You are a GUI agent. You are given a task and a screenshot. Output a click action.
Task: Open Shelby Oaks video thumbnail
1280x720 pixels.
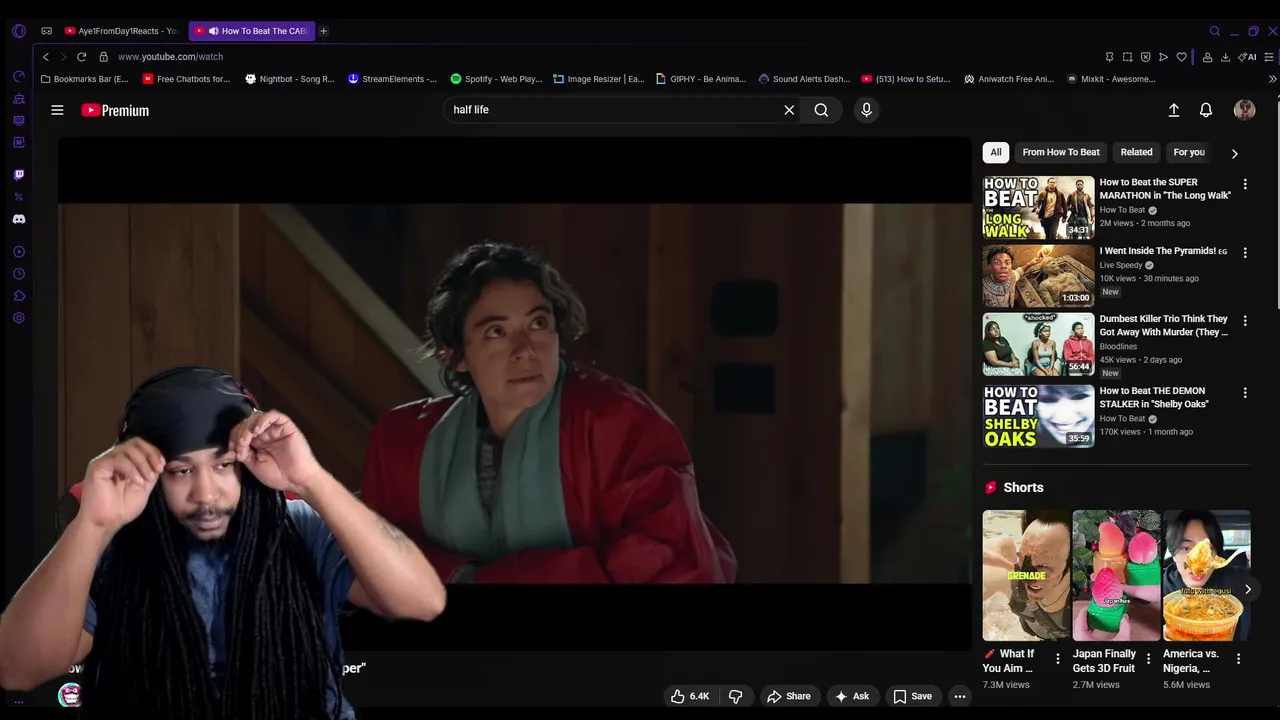[1038, 416]
